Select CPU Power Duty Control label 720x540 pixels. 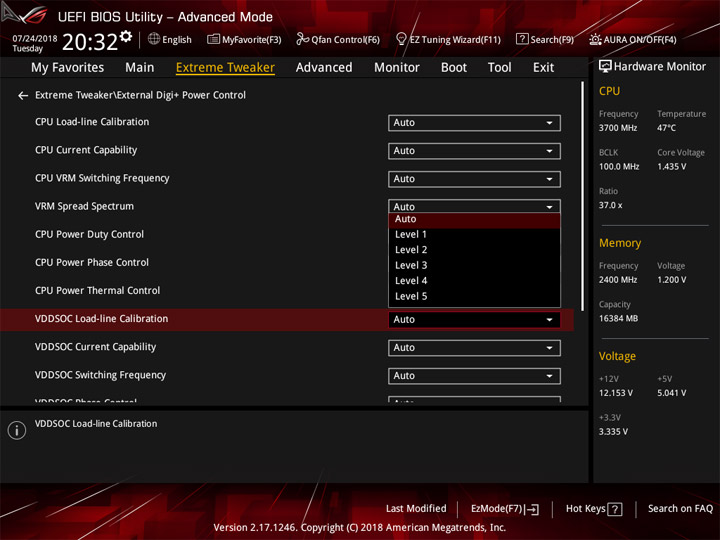pos(90,234)
